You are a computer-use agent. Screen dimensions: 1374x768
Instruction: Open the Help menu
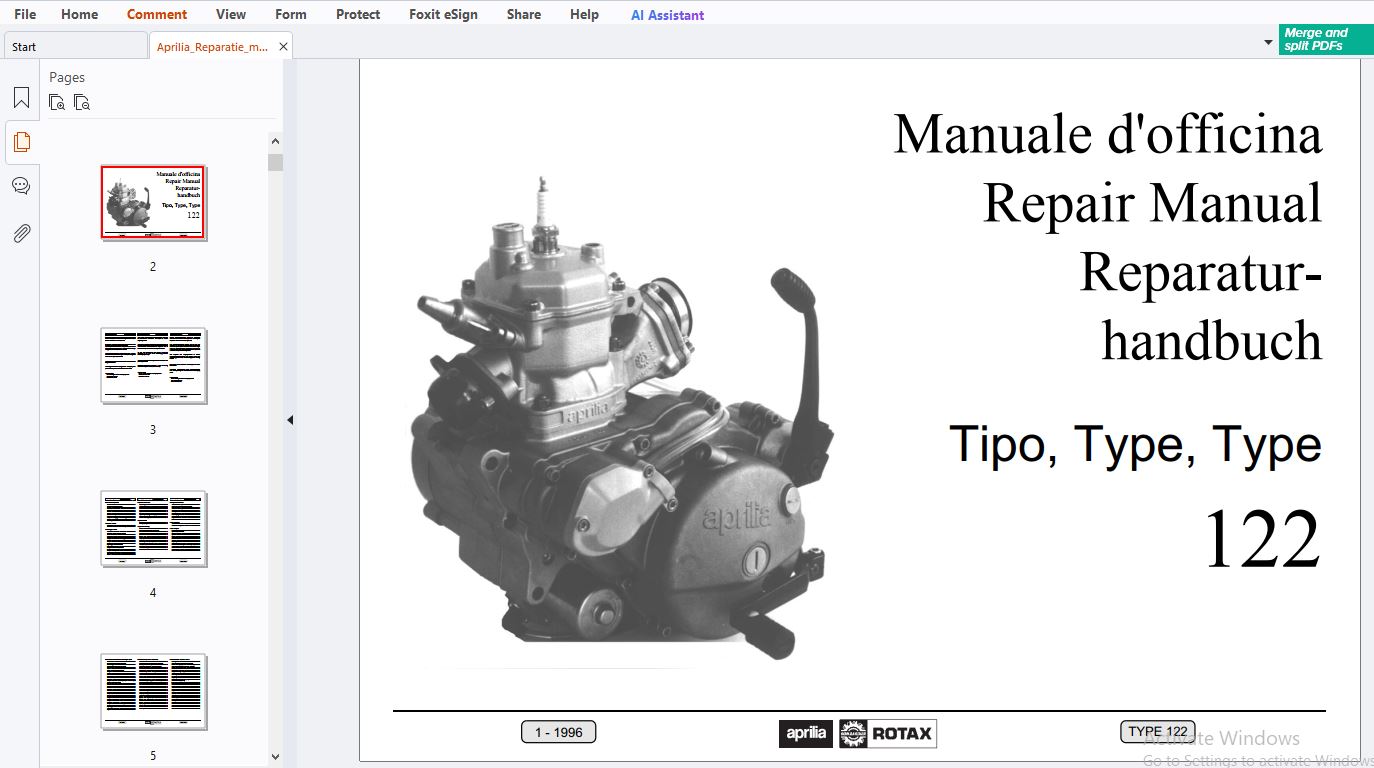pos(584,14)
